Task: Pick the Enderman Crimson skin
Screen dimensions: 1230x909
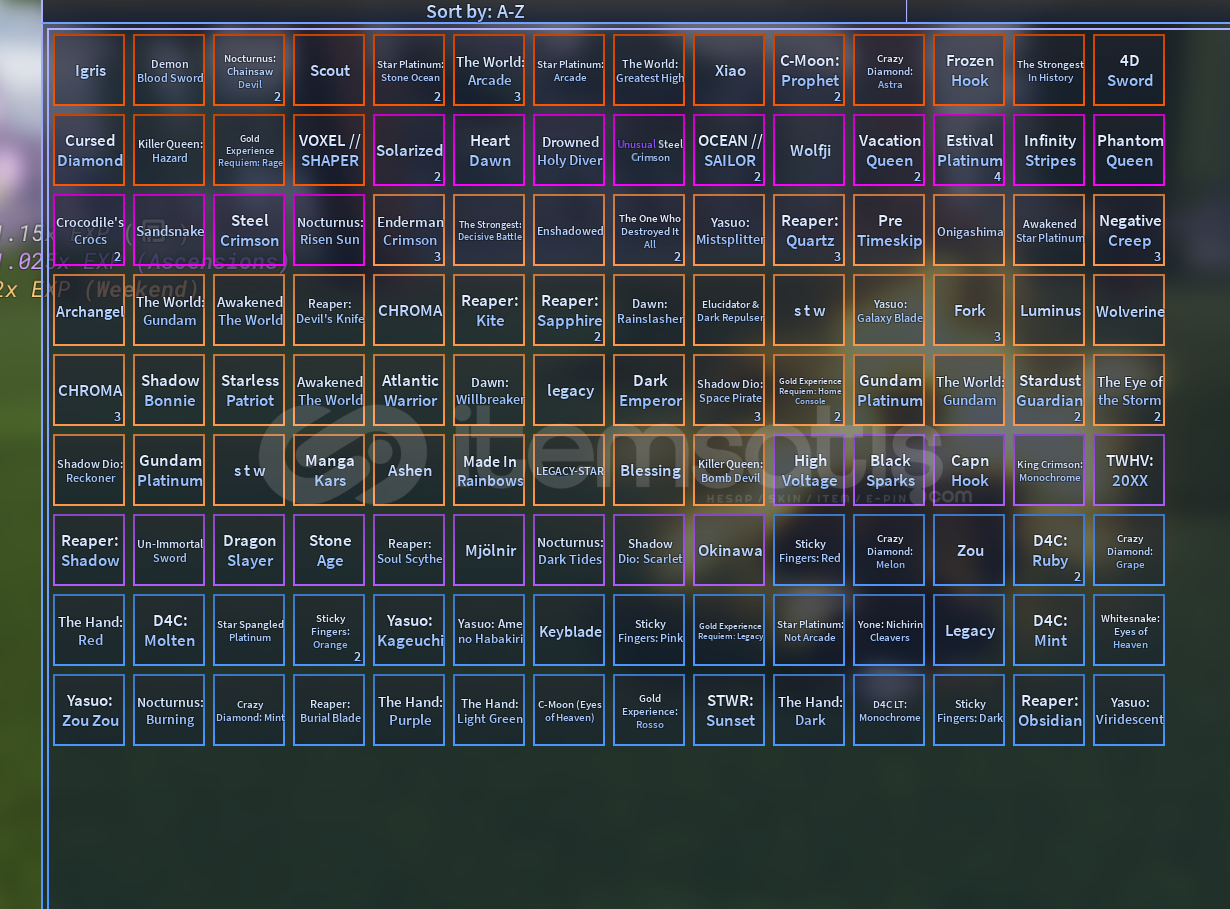Action: click(x=410, y=231)
